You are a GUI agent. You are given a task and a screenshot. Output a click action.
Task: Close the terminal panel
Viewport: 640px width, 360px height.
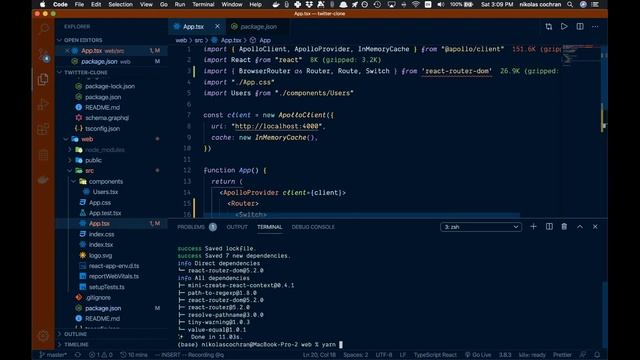pyautogui.click(x=595, y=227)
